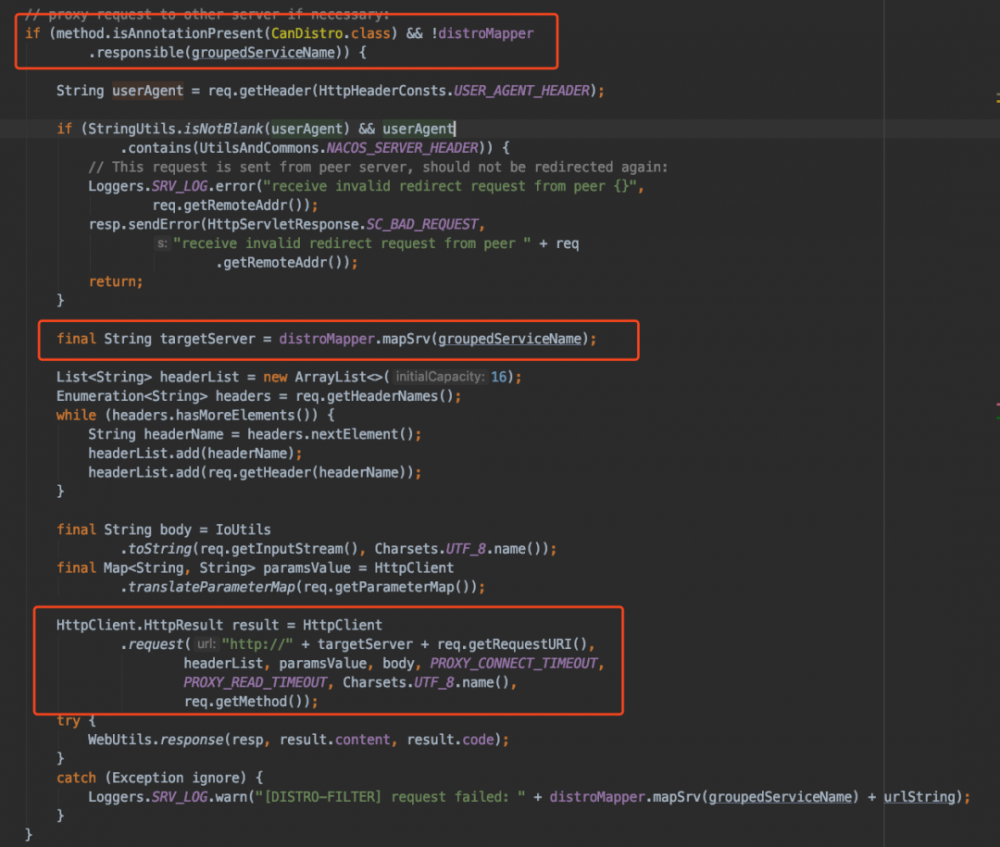Click the 'This request is sent from peer' comment
The height and width of the screenshot is (847, 1000).
378,167
